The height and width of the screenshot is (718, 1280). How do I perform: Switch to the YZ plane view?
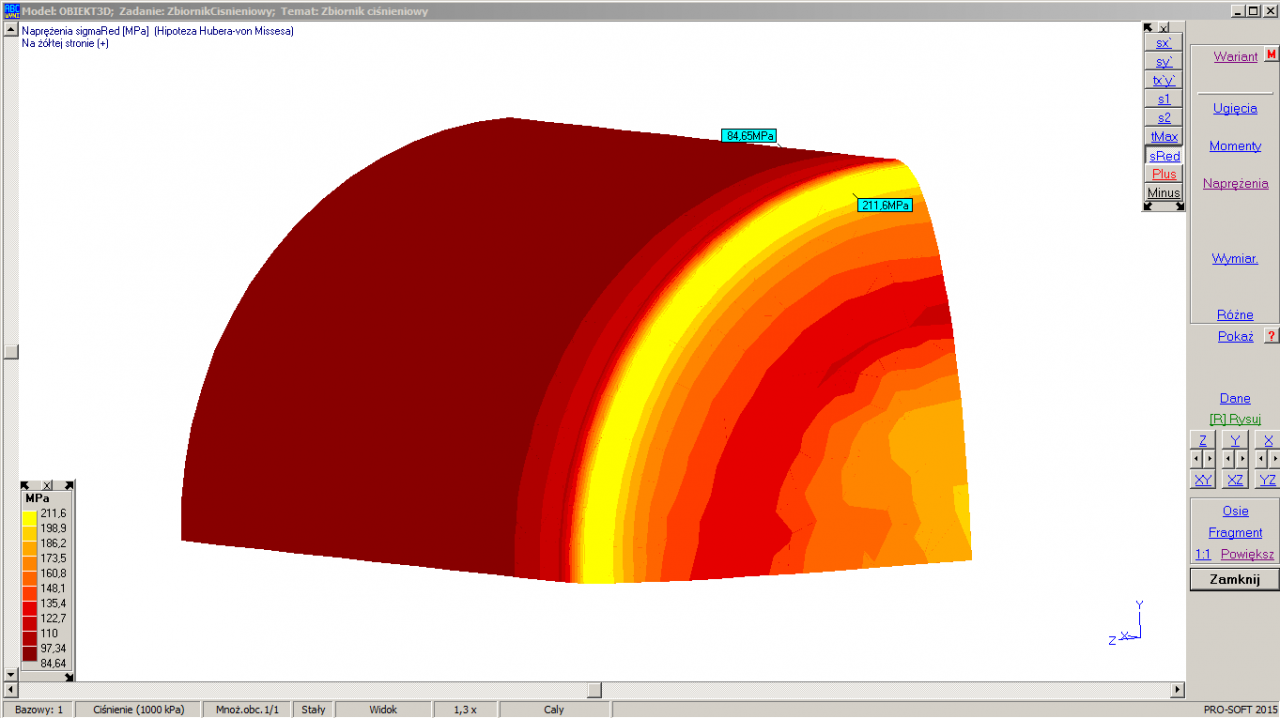(1267, 480)
